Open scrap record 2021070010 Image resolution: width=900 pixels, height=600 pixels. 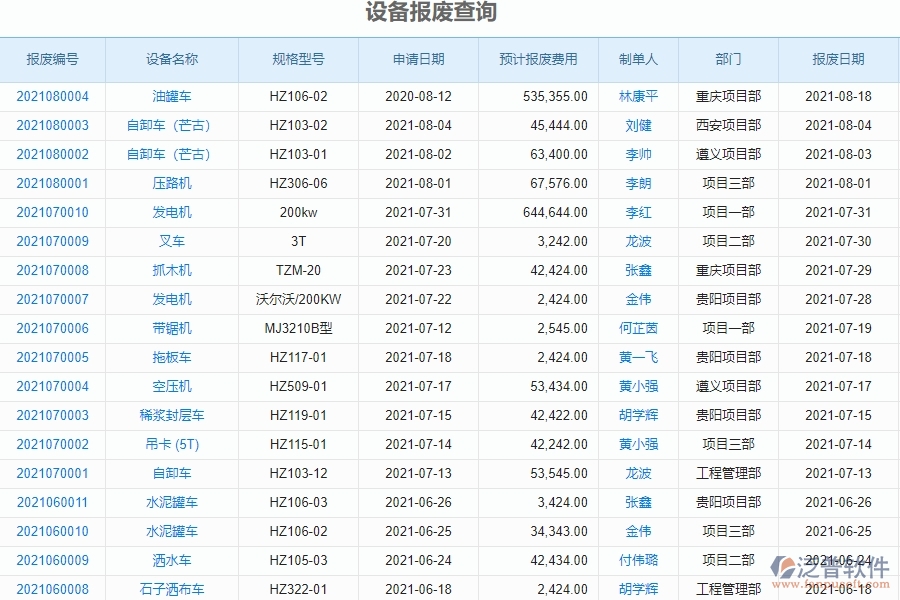coord(53,212)
